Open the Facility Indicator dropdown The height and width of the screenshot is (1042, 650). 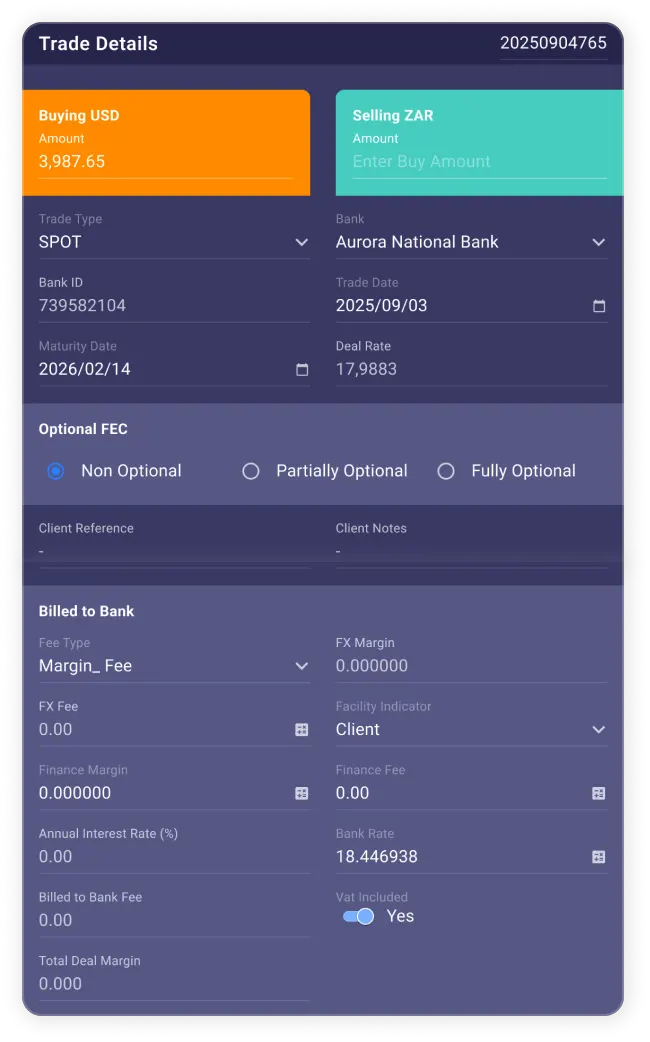[598, 730]
